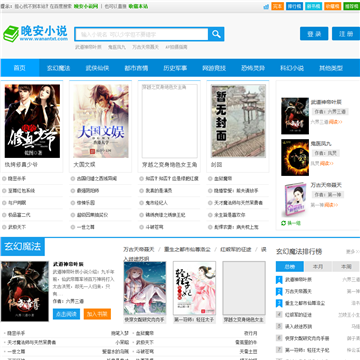Click 血狱魔帝 in the fourth list column
Screen dimensions: 360x360
pos(223,179)
